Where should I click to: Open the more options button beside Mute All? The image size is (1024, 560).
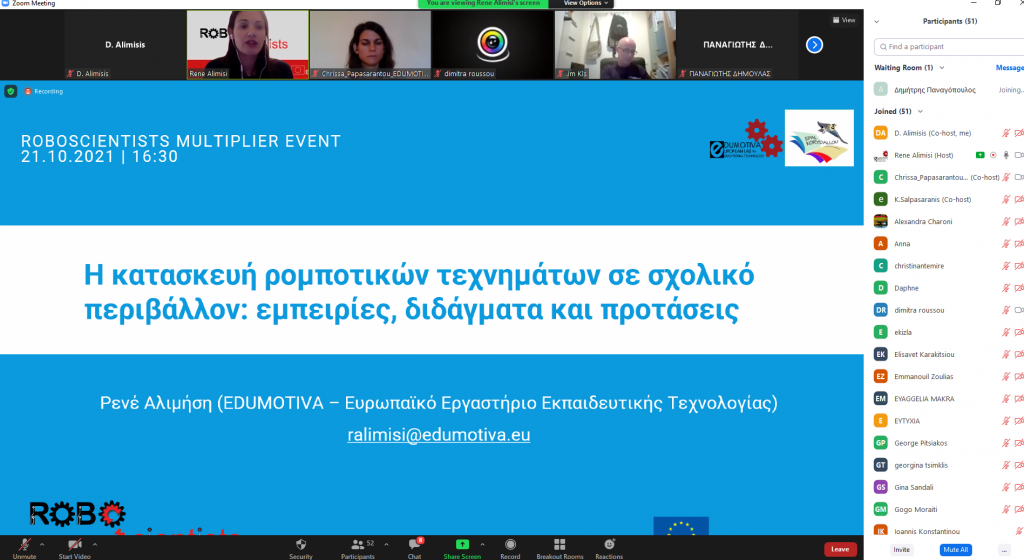pyautogui.click(x=1004, y=550)
